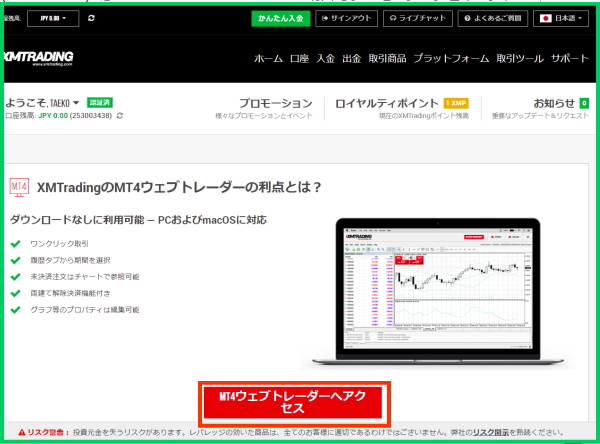Image resolution: width=600 pixels, height=444 pixels.
Task: Click the green notification count badge
Action: tap(584, 103)
